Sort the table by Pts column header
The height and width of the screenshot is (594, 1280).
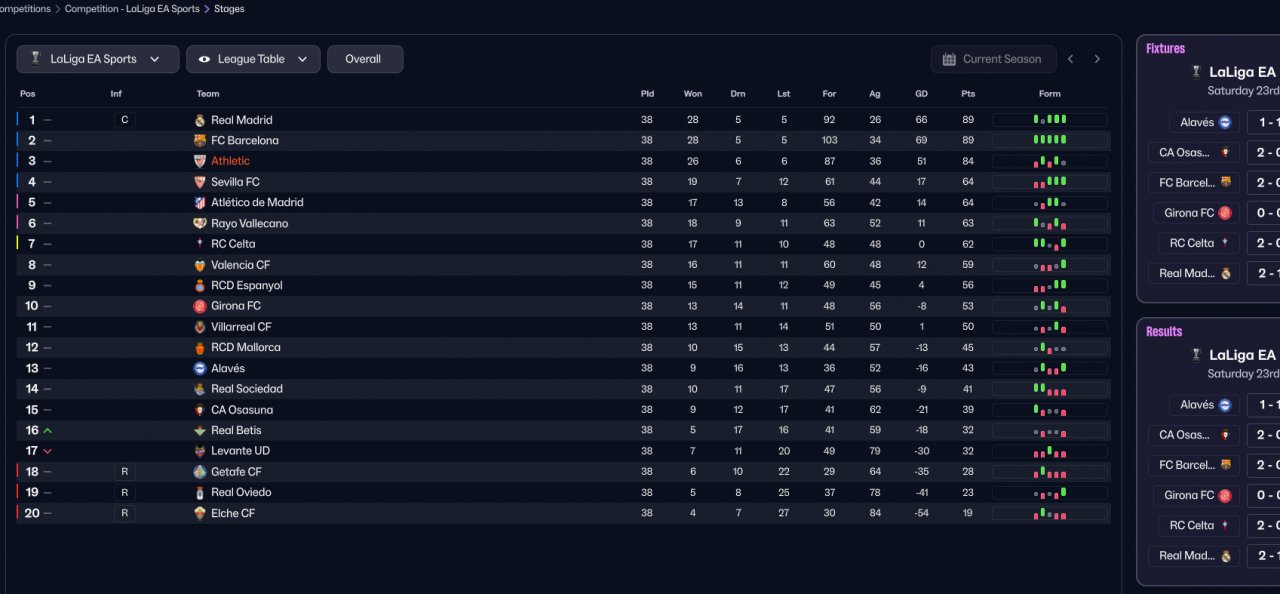click(x=967, y=94)
